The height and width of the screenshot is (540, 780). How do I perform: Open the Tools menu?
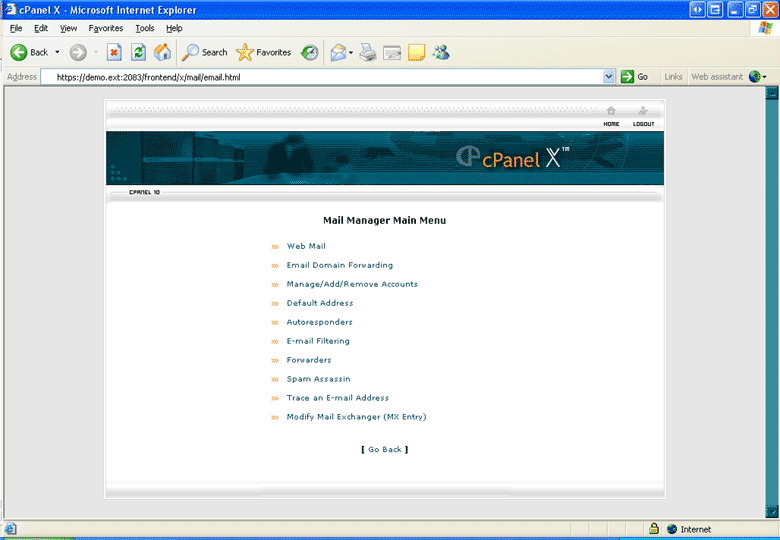pos(145,28)
